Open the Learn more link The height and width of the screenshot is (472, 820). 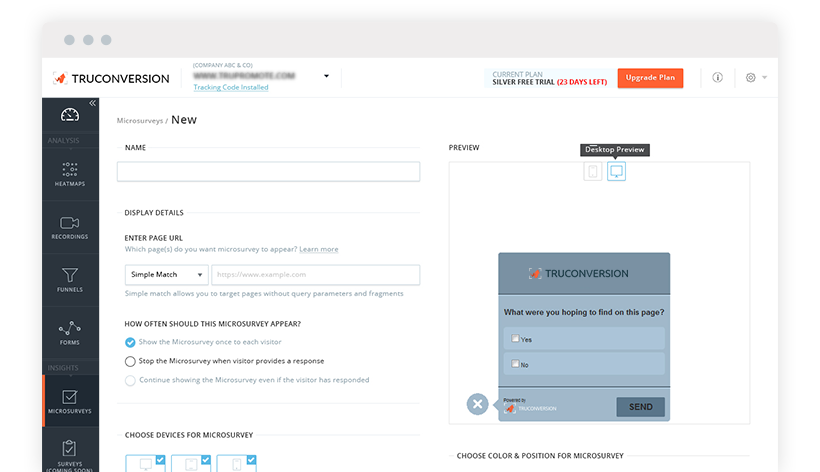click(x=318, y=249)
